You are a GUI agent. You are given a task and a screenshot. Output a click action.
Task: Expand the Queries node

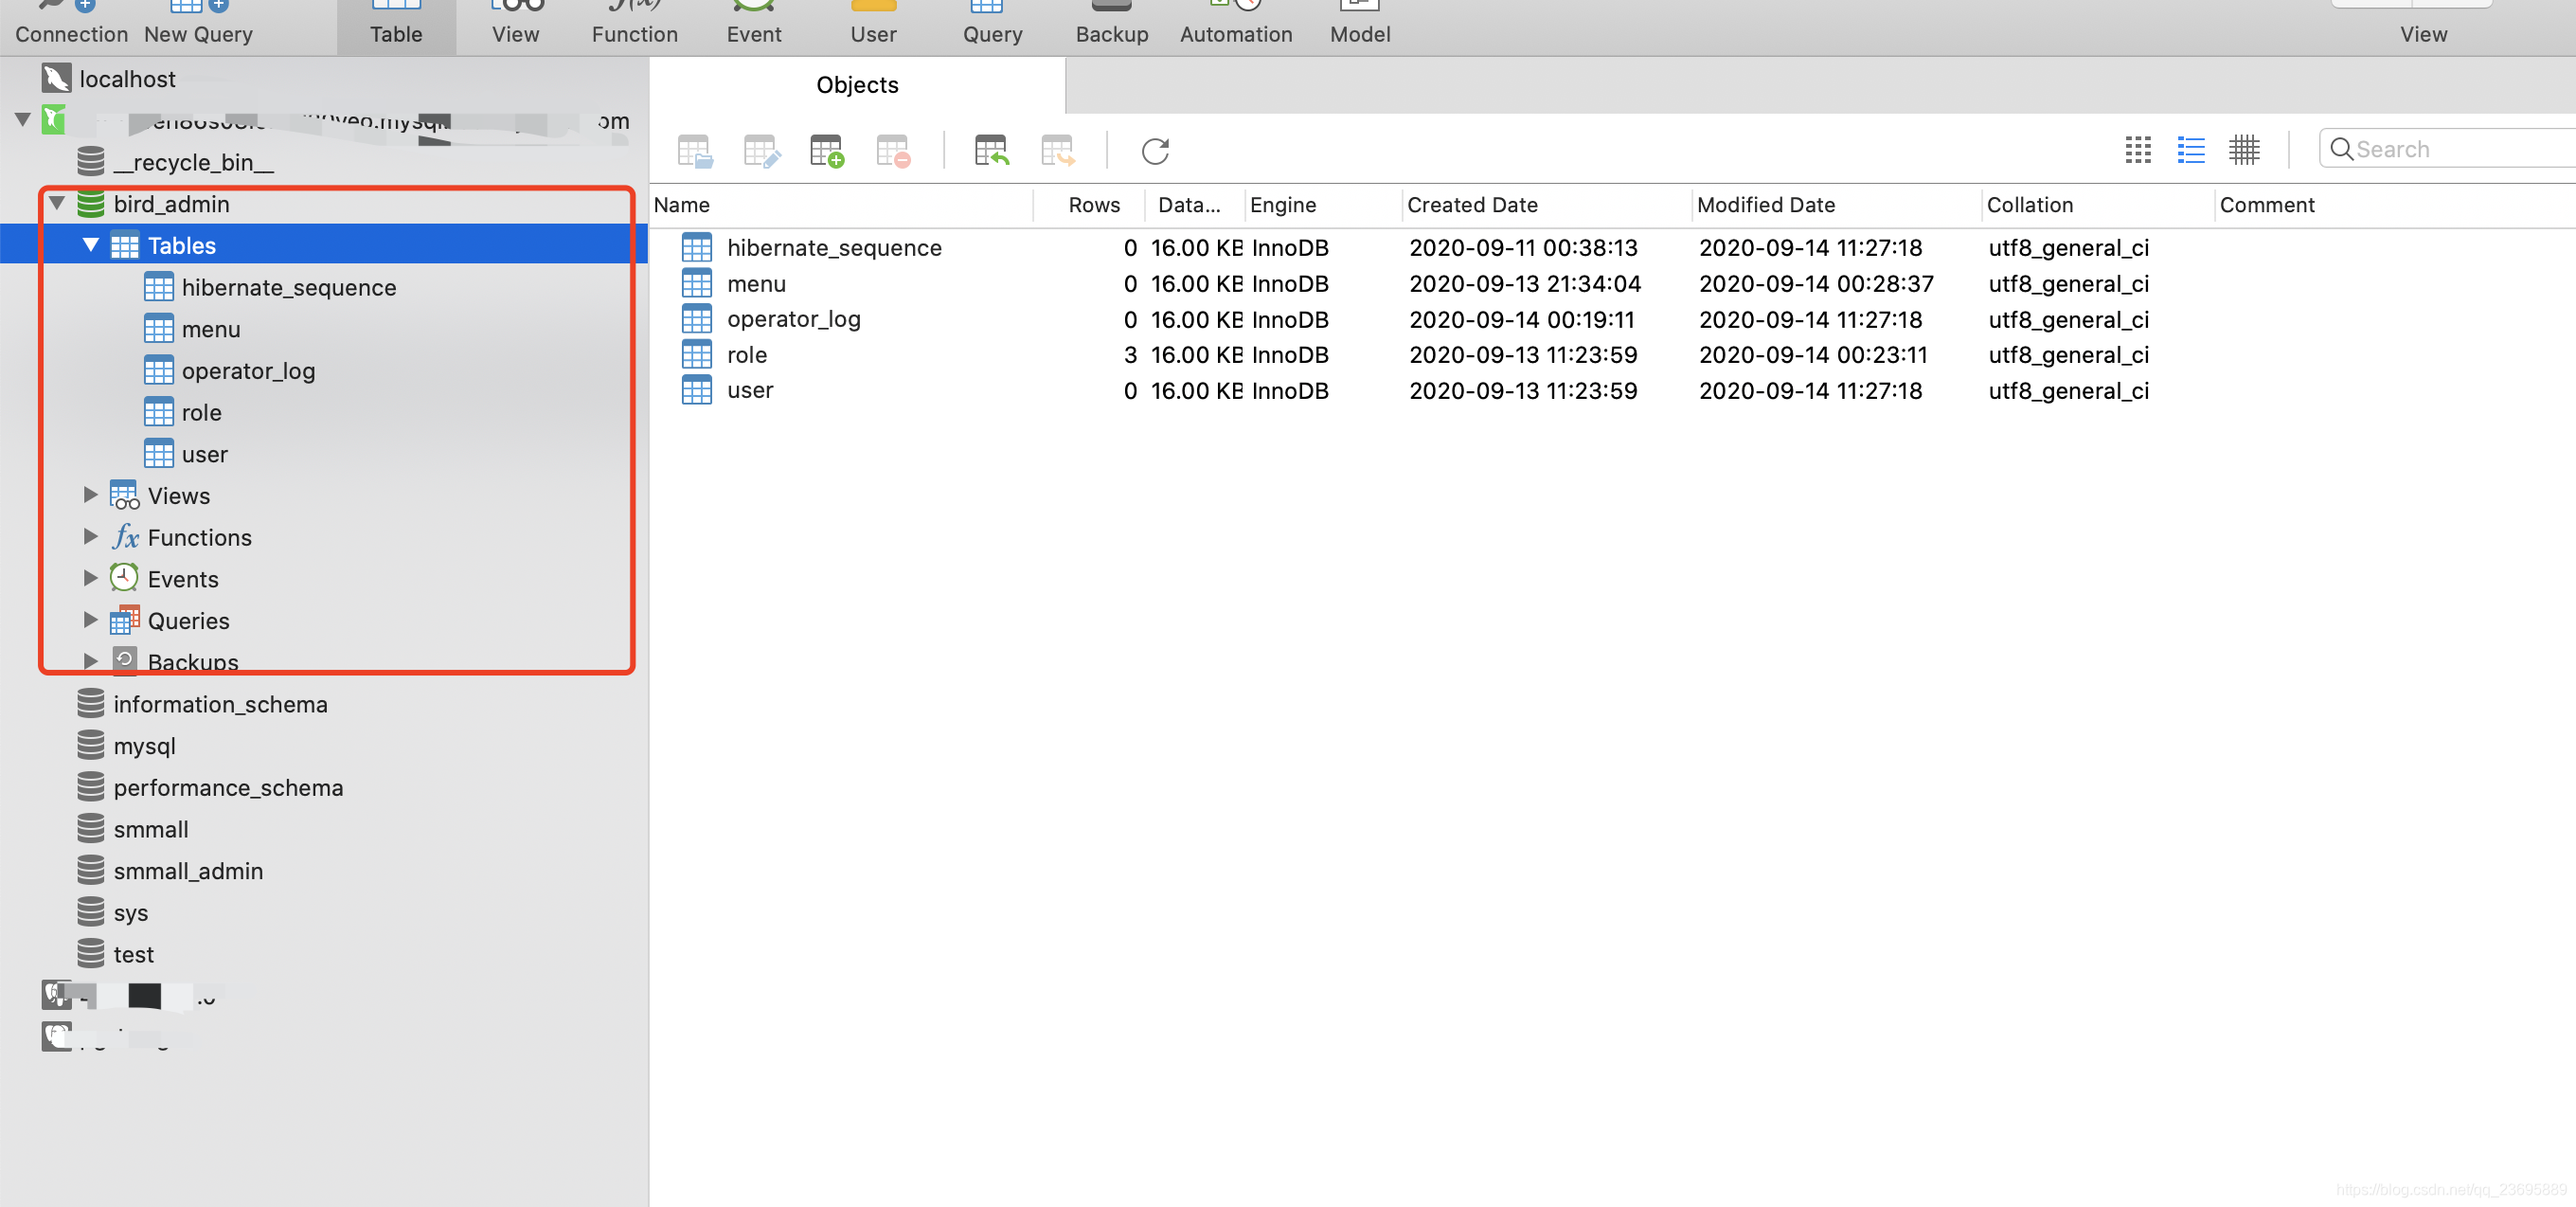pyautogui.click(x=90, y=620)
